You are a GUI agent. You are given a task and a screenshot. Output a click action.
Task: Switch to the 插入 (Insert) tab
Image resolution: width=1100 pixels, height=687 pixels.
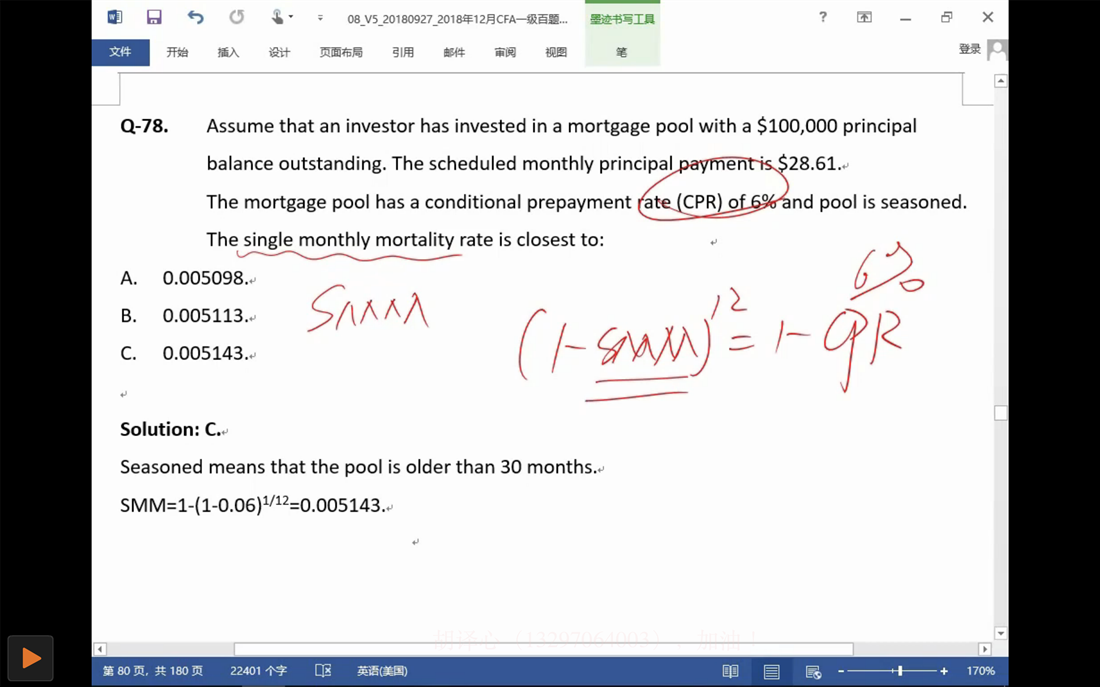pyautogui.click(x=228, y=52)
